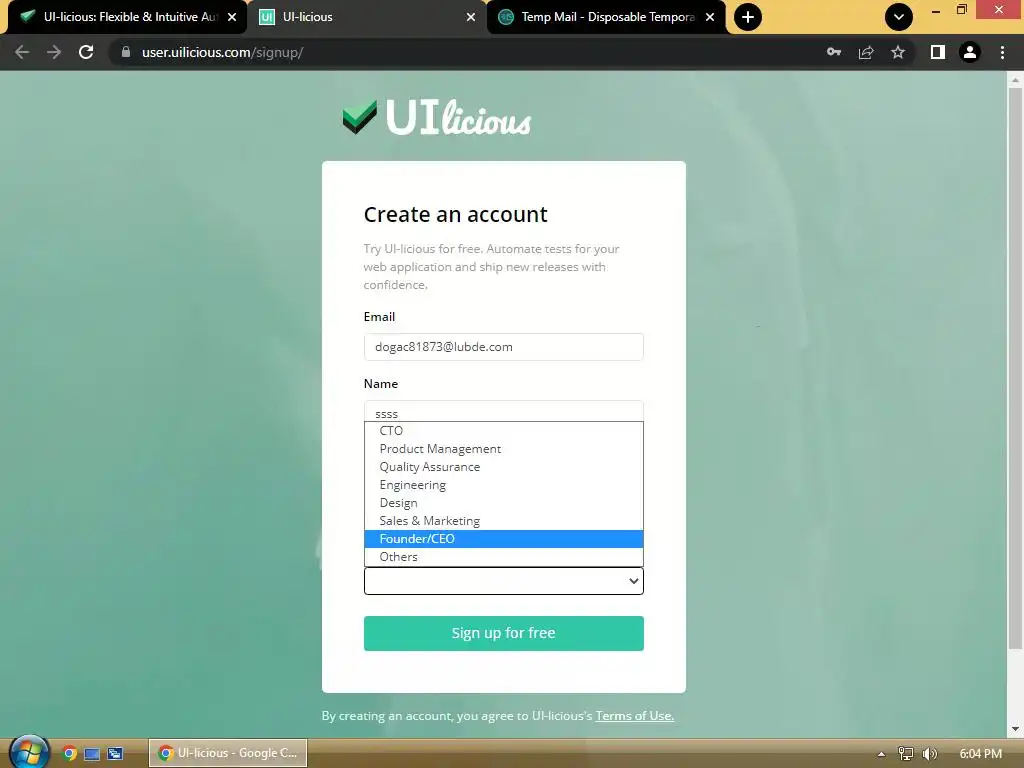Image resolution: width=1024 pixels, height=768 pixels.
Task: Choose CTO from the role list
Action: [504, 431]
